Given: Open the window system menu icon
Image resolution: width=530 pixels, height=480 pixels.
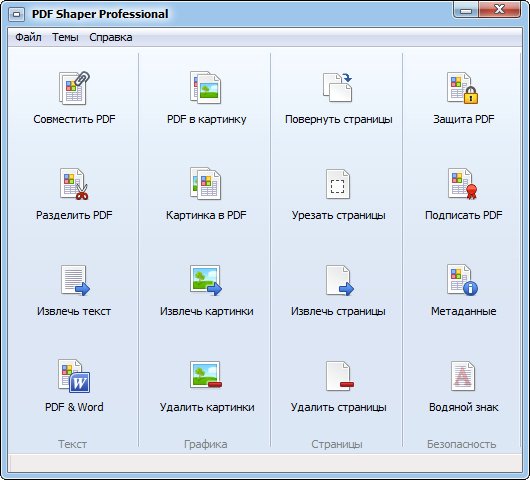Looking at the screenshot, I should (x=17, y=15).
